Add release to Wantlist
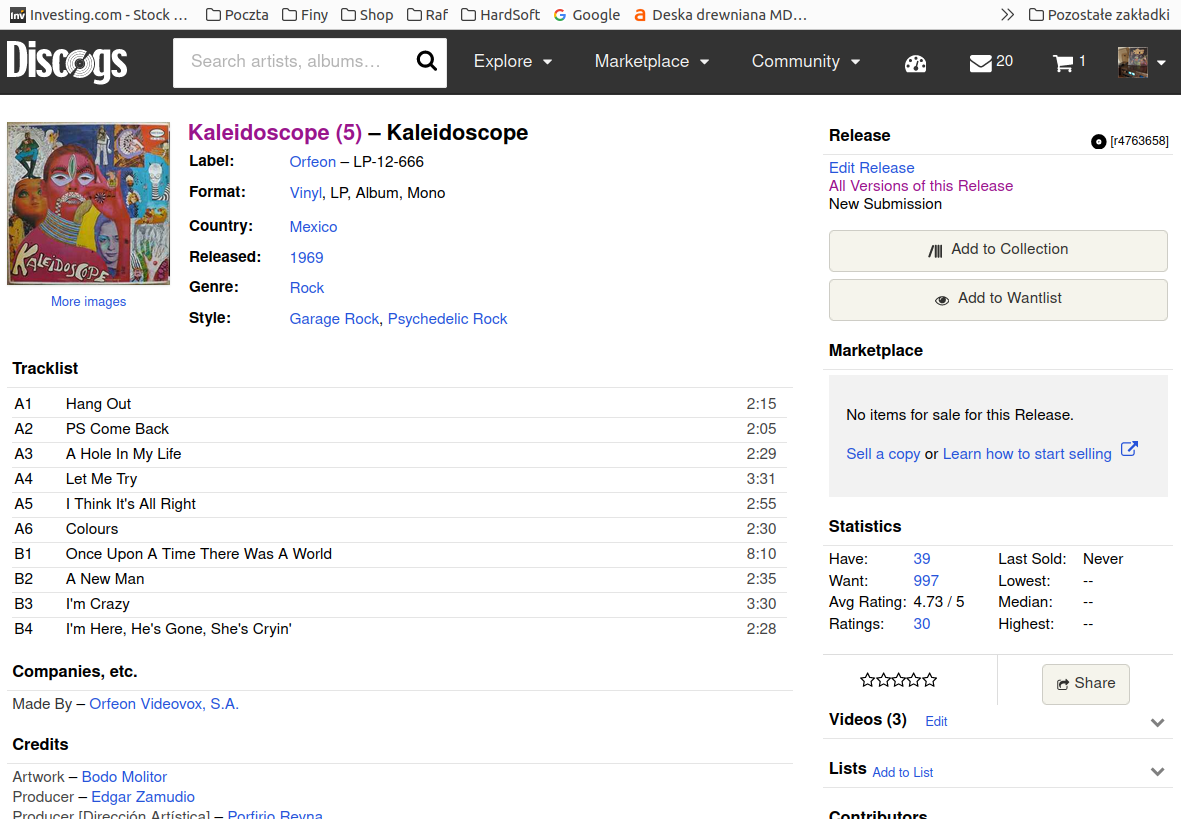1181x819 pixels. [x=997, y=299]
